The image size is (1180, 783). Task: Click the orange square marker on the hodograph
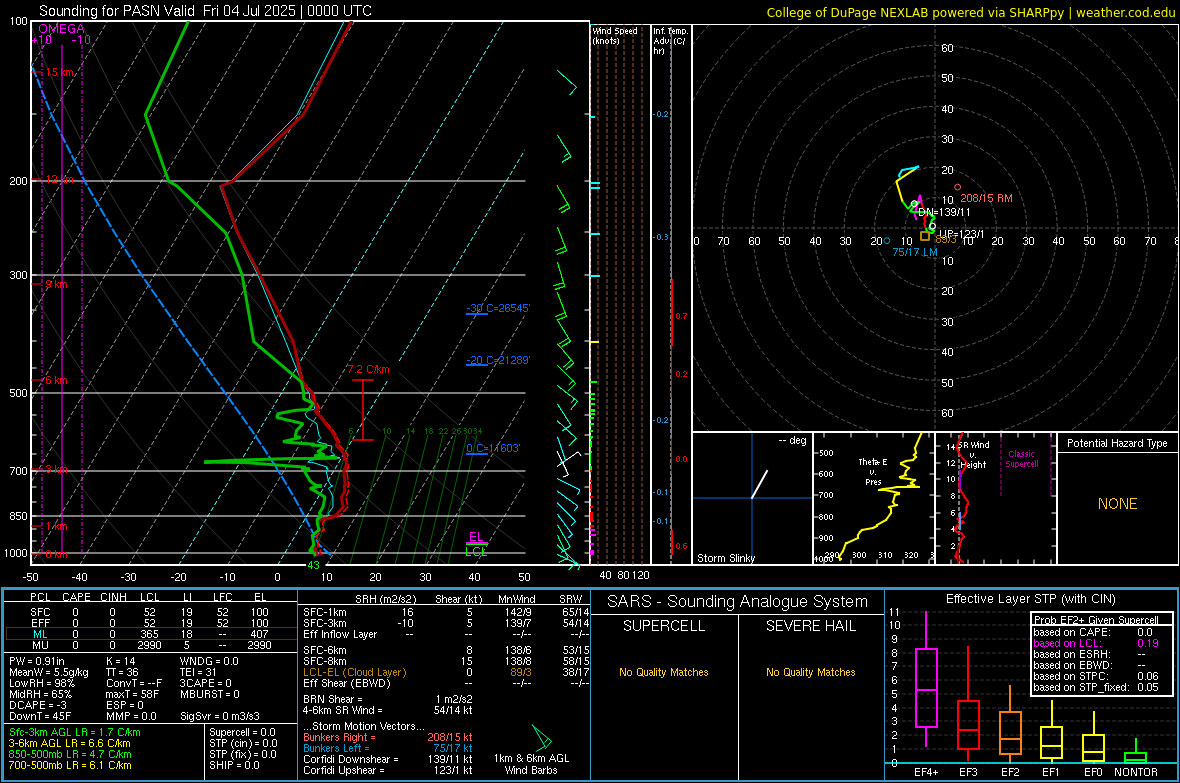click(x=925, y=236)
